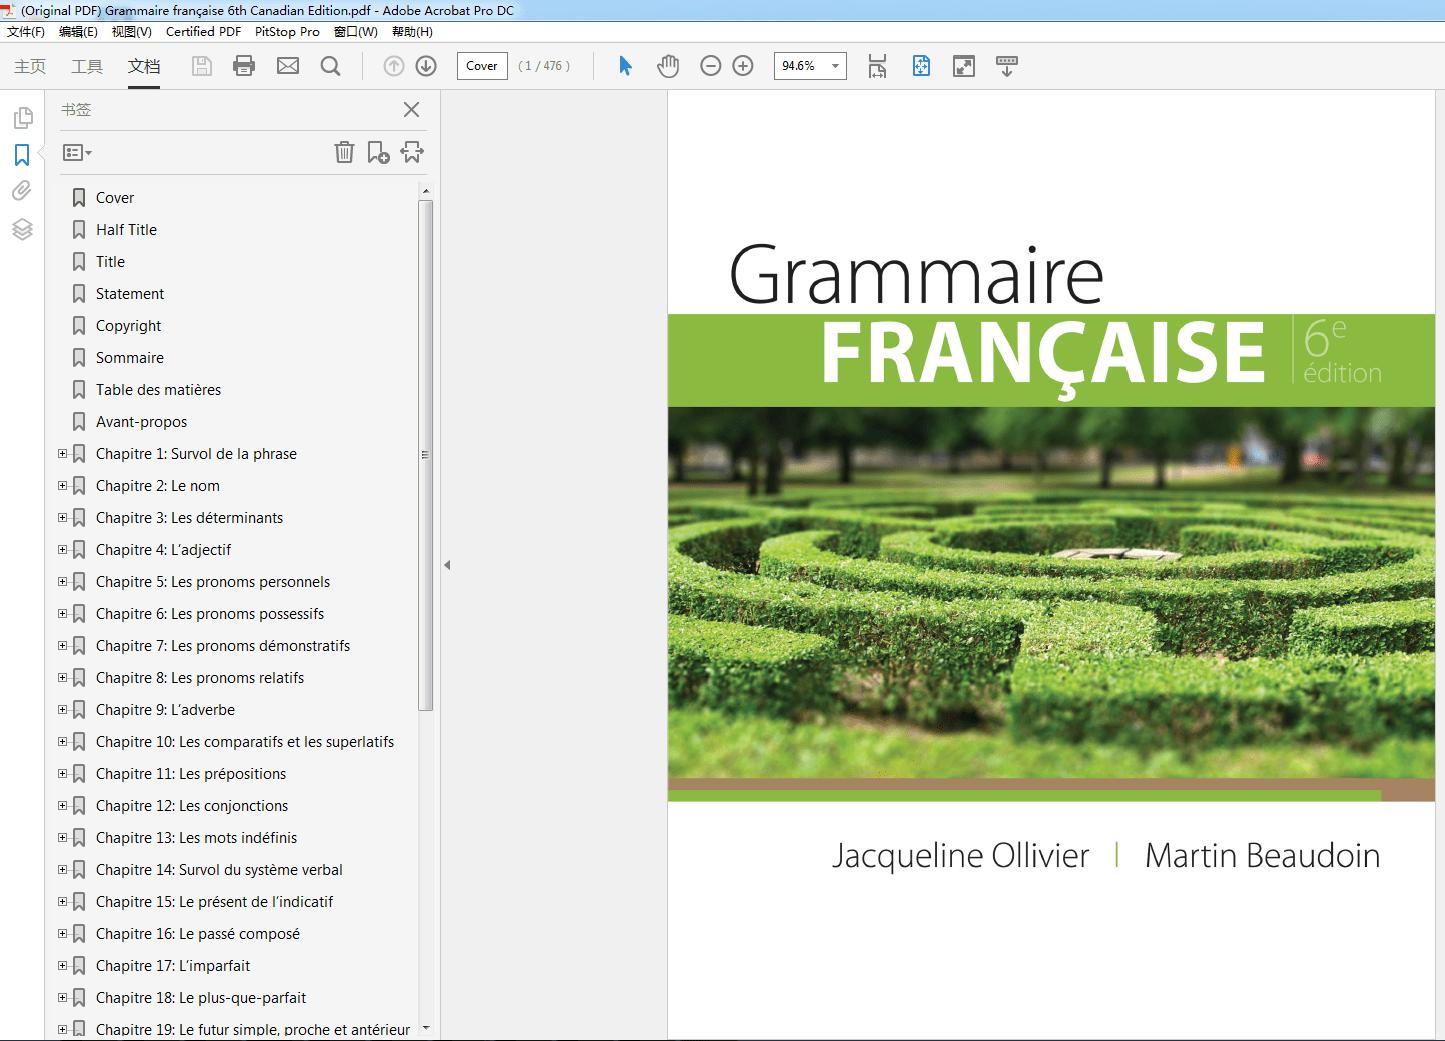Delete selected bookmark trash icon
Screen dimensions: 1445x1041
pyautogui.click(x=344, y=152)
